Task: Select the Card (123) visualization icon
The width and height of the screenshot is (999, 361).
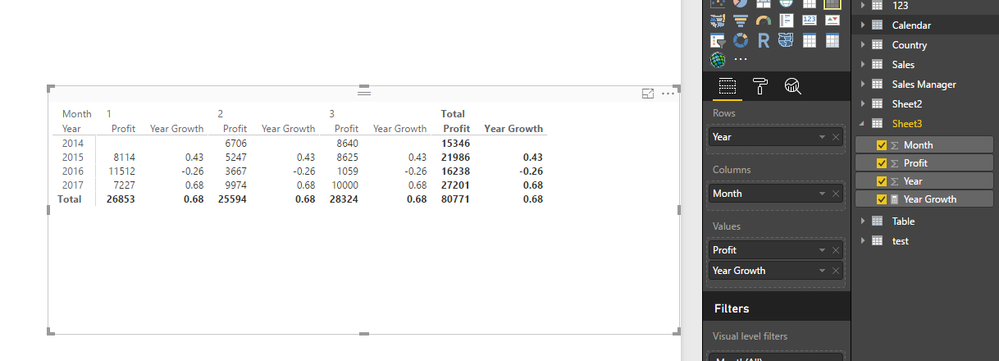Action: tap(809, 21)
